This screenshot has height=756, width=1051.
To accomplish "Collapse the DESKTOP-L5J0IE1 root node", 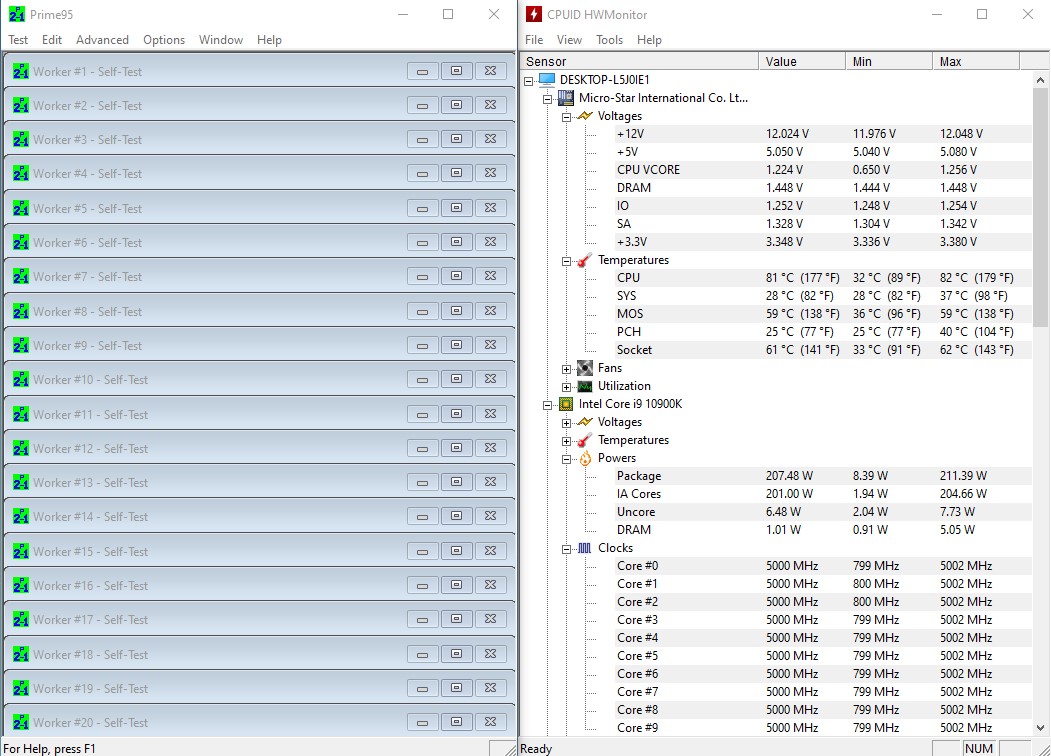I will click(x=529, y=80).
